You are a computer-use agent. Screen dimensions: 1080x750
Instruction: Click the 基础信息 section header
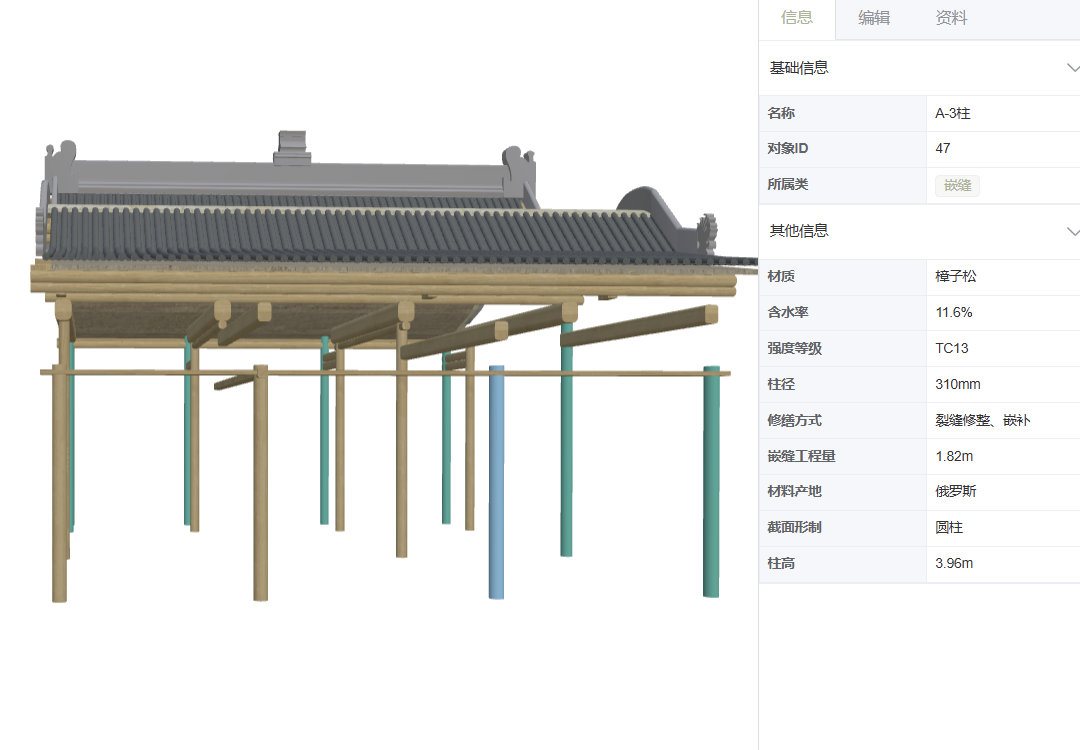coord(920,67)
